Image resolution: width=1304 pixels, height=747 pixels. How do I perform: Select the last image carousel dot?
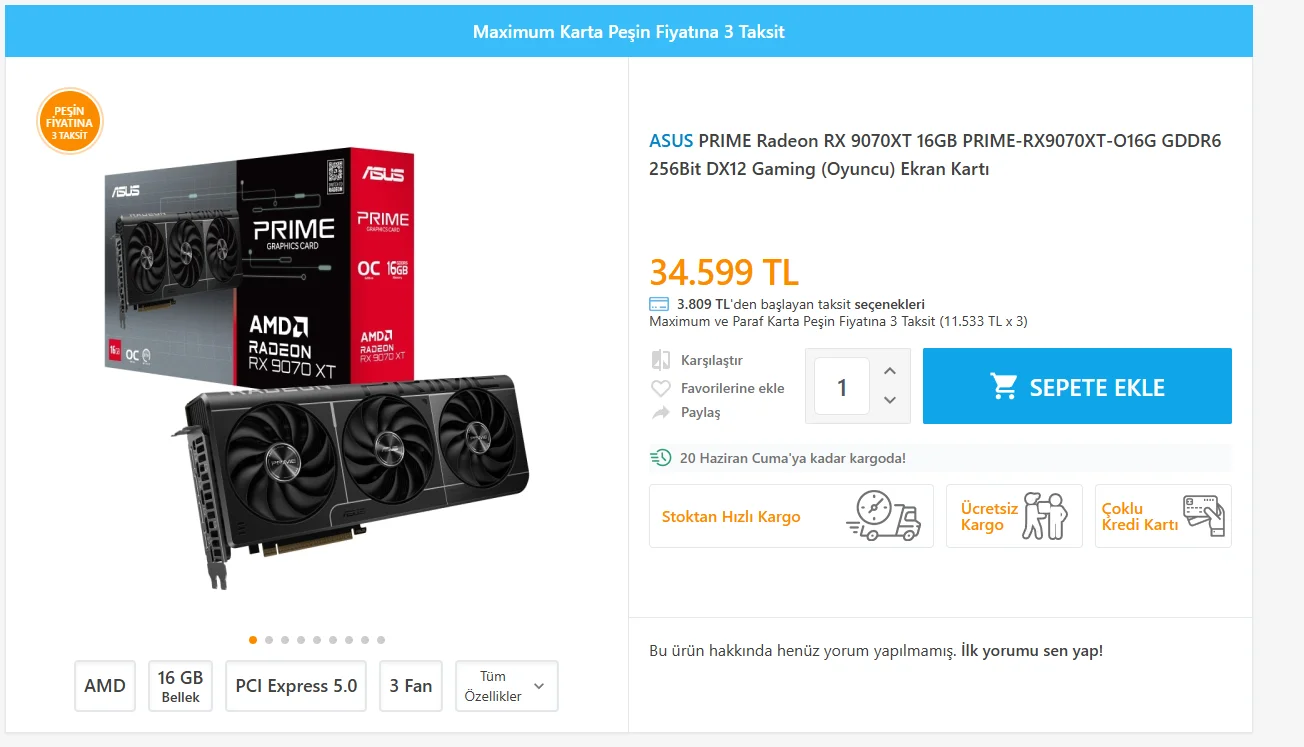coord(381,640)
